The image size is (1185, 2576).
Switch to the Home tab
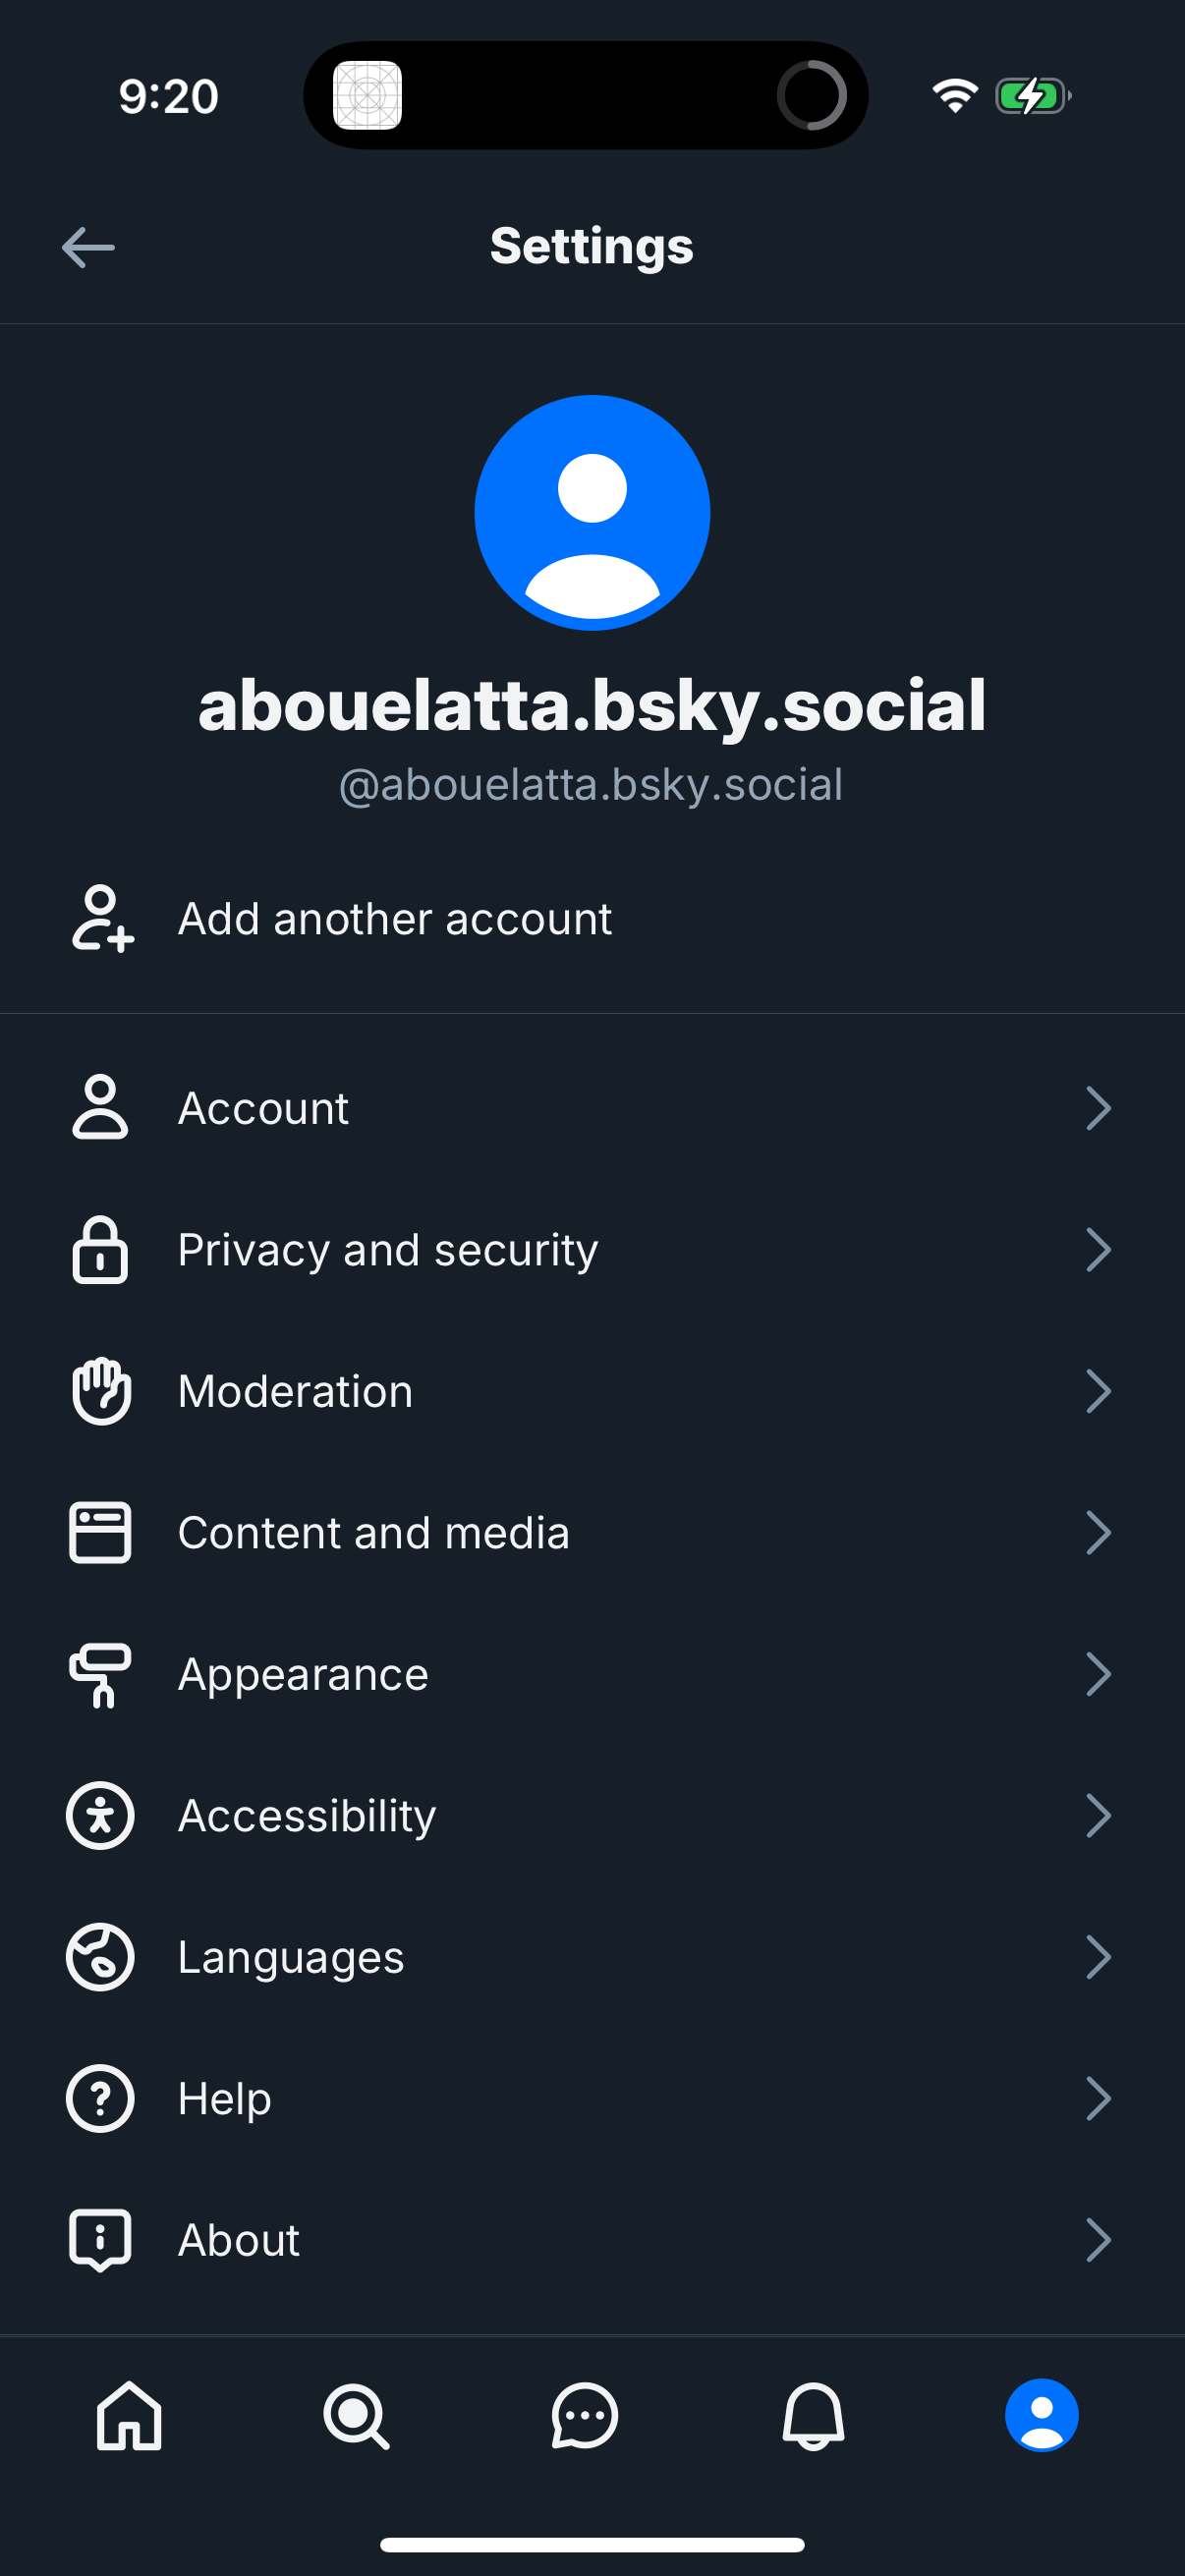click(129, 2419)
